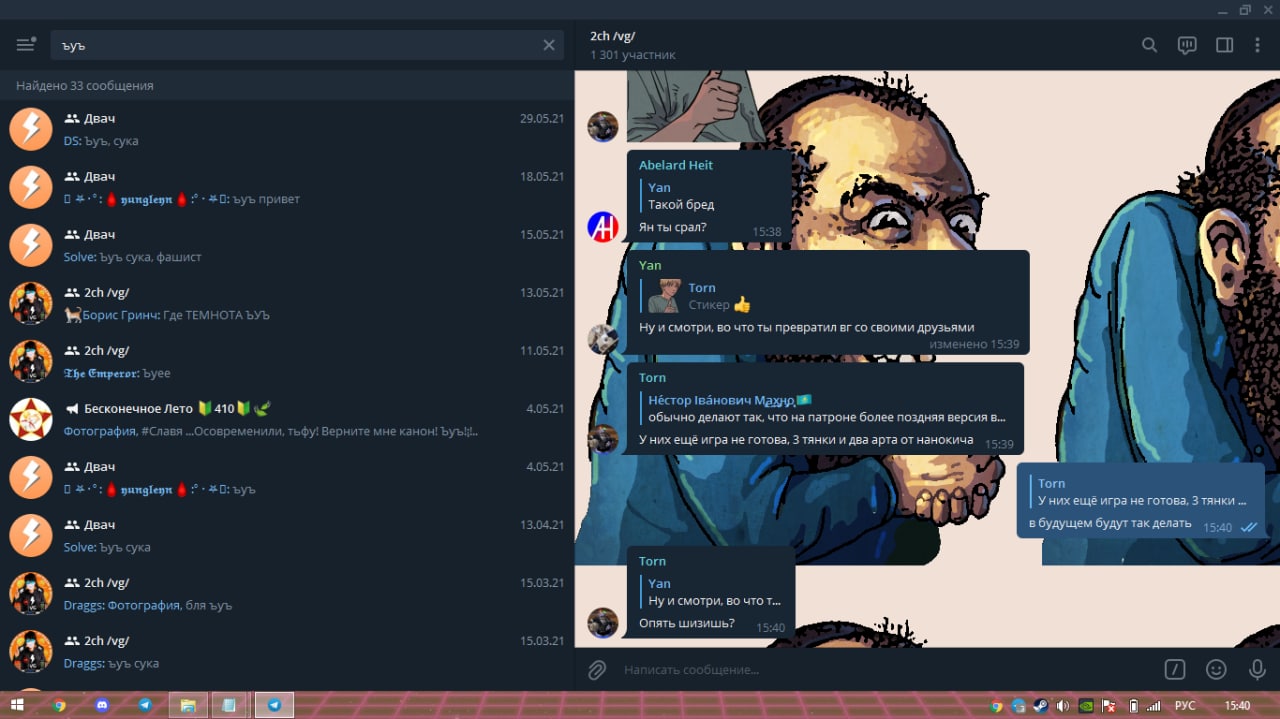Open the tray volume speaker icon

[x=1062, y=705]
